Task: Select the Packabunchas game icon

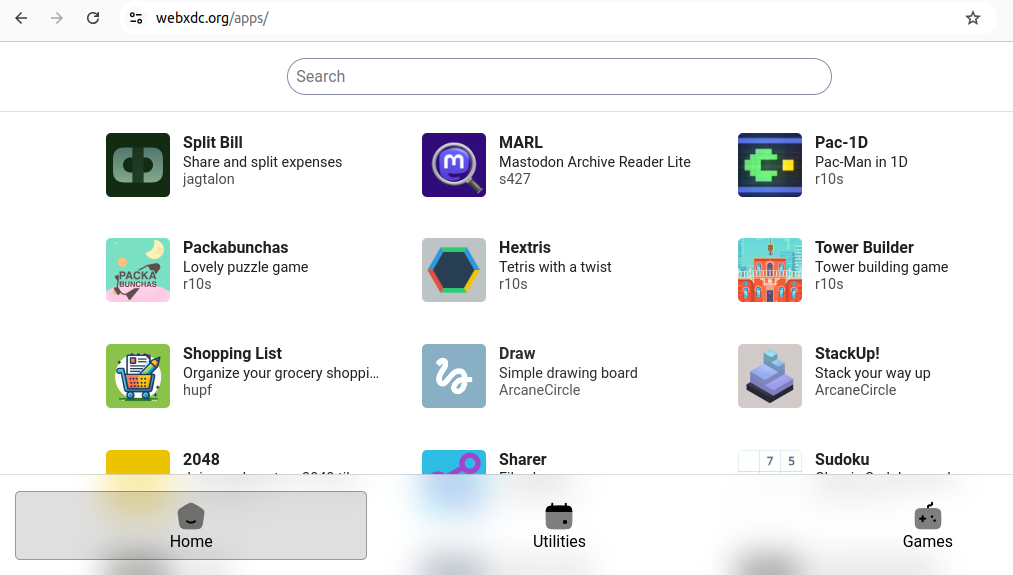Action: click(138, 270)
